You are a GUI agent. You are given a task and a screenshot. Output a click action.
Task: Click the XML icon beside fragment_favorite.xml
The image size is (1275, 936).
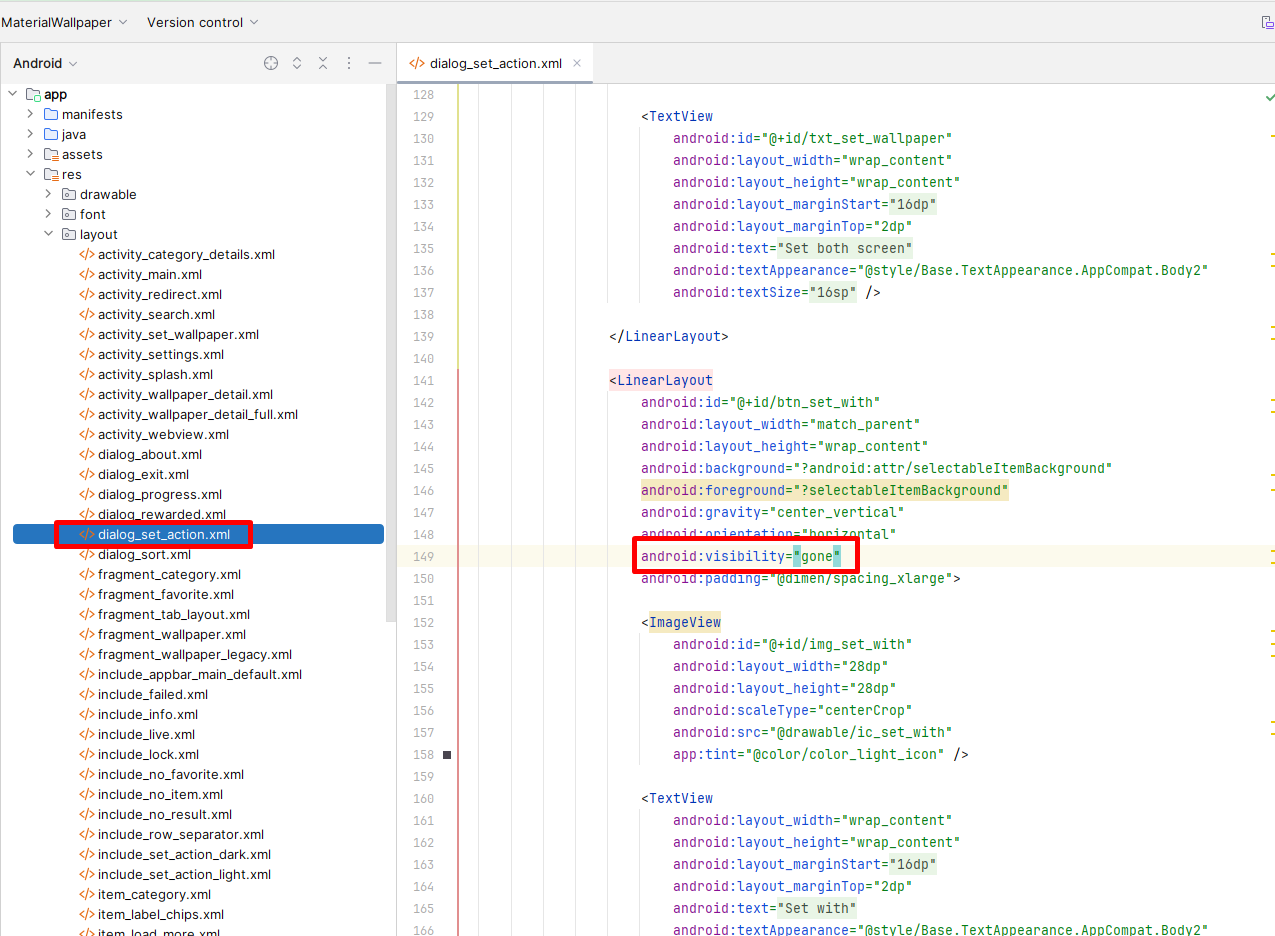point(87,594)
